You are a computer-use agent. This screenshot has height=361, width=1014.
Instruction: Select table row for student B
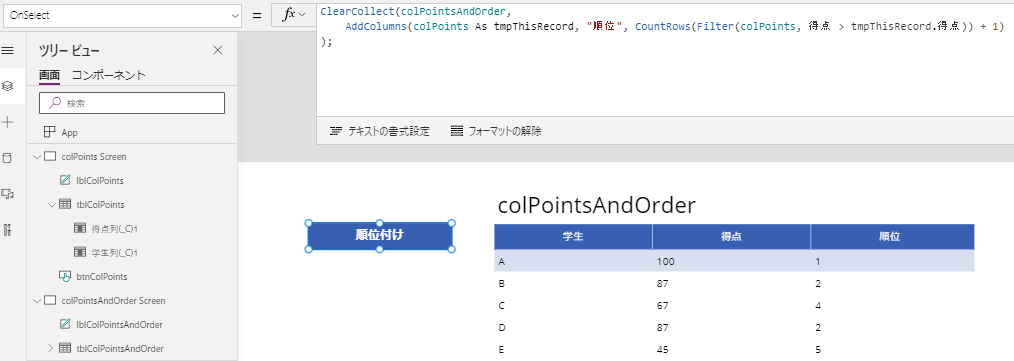click(x=734, y=283)
